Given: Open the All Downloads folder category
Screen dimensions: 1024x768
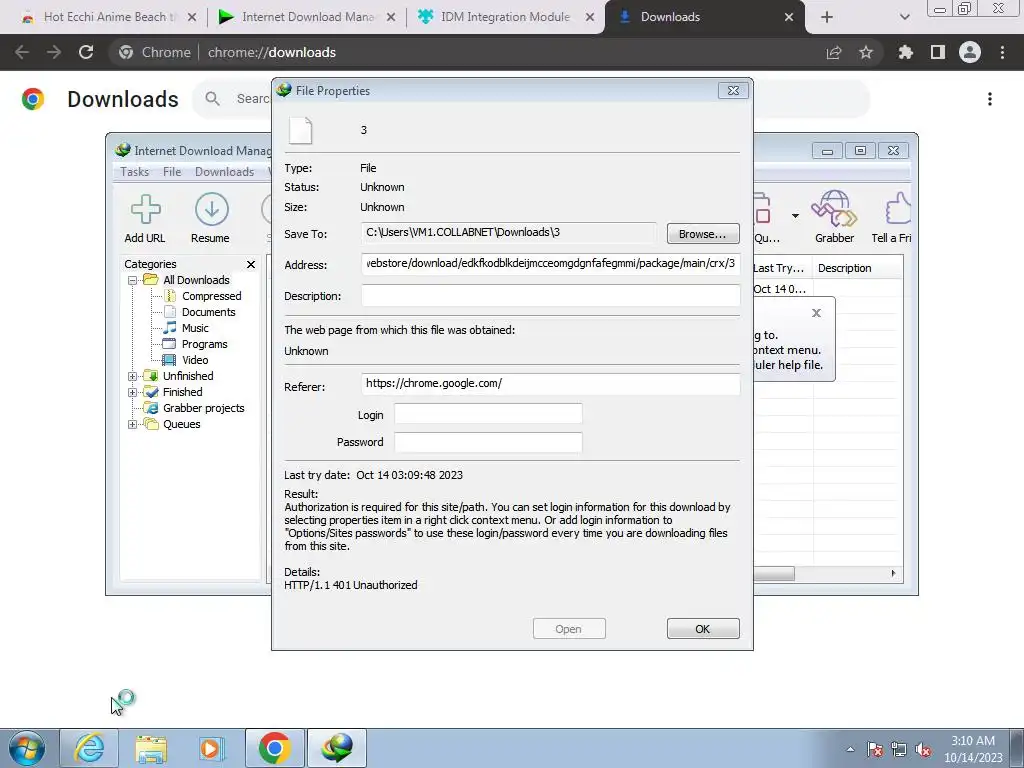Looking at the screenshot, I should pos(196,280).
